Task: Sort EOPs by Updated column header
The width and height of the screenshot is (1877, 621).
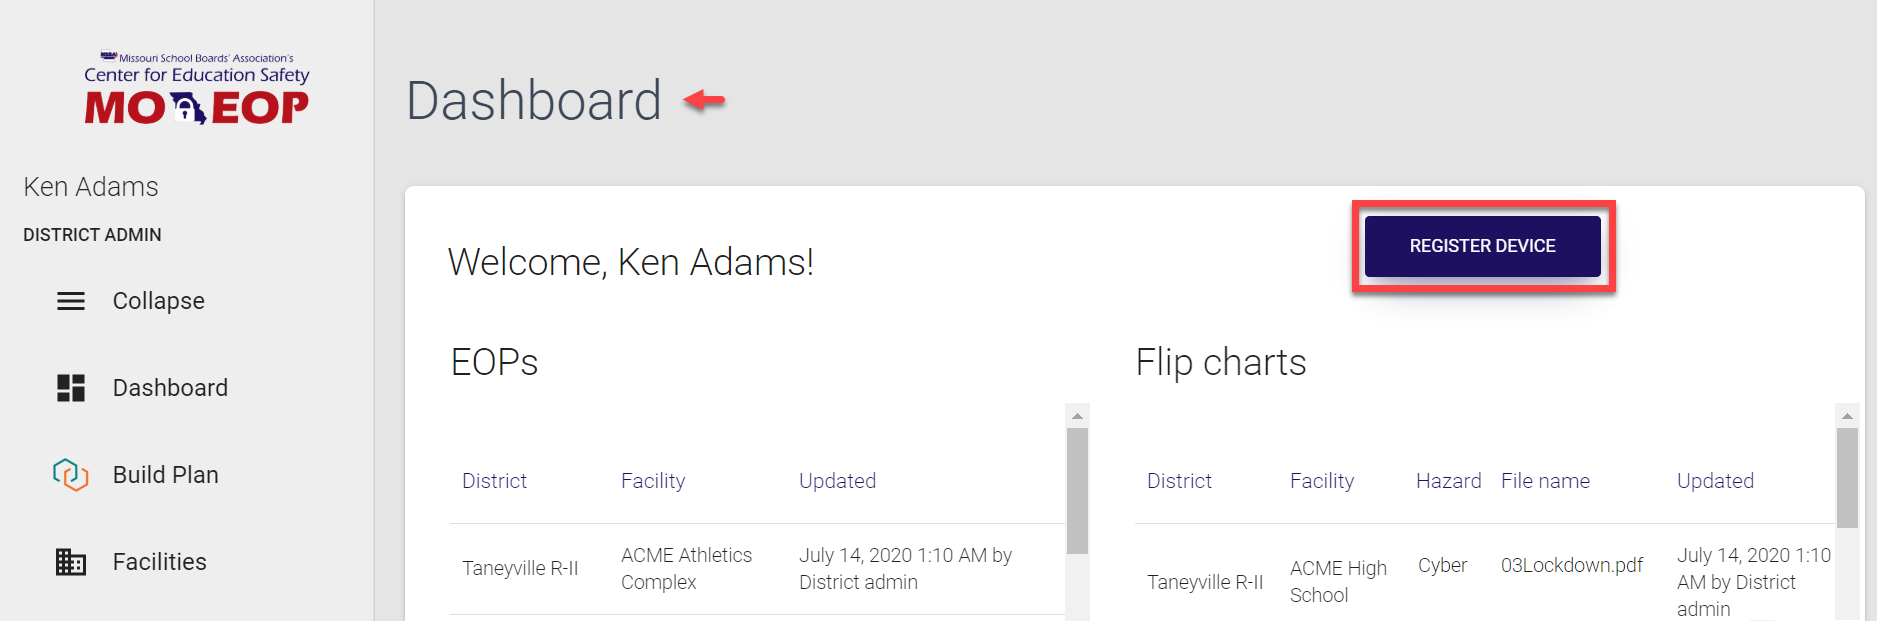Action: pos(837,481)
